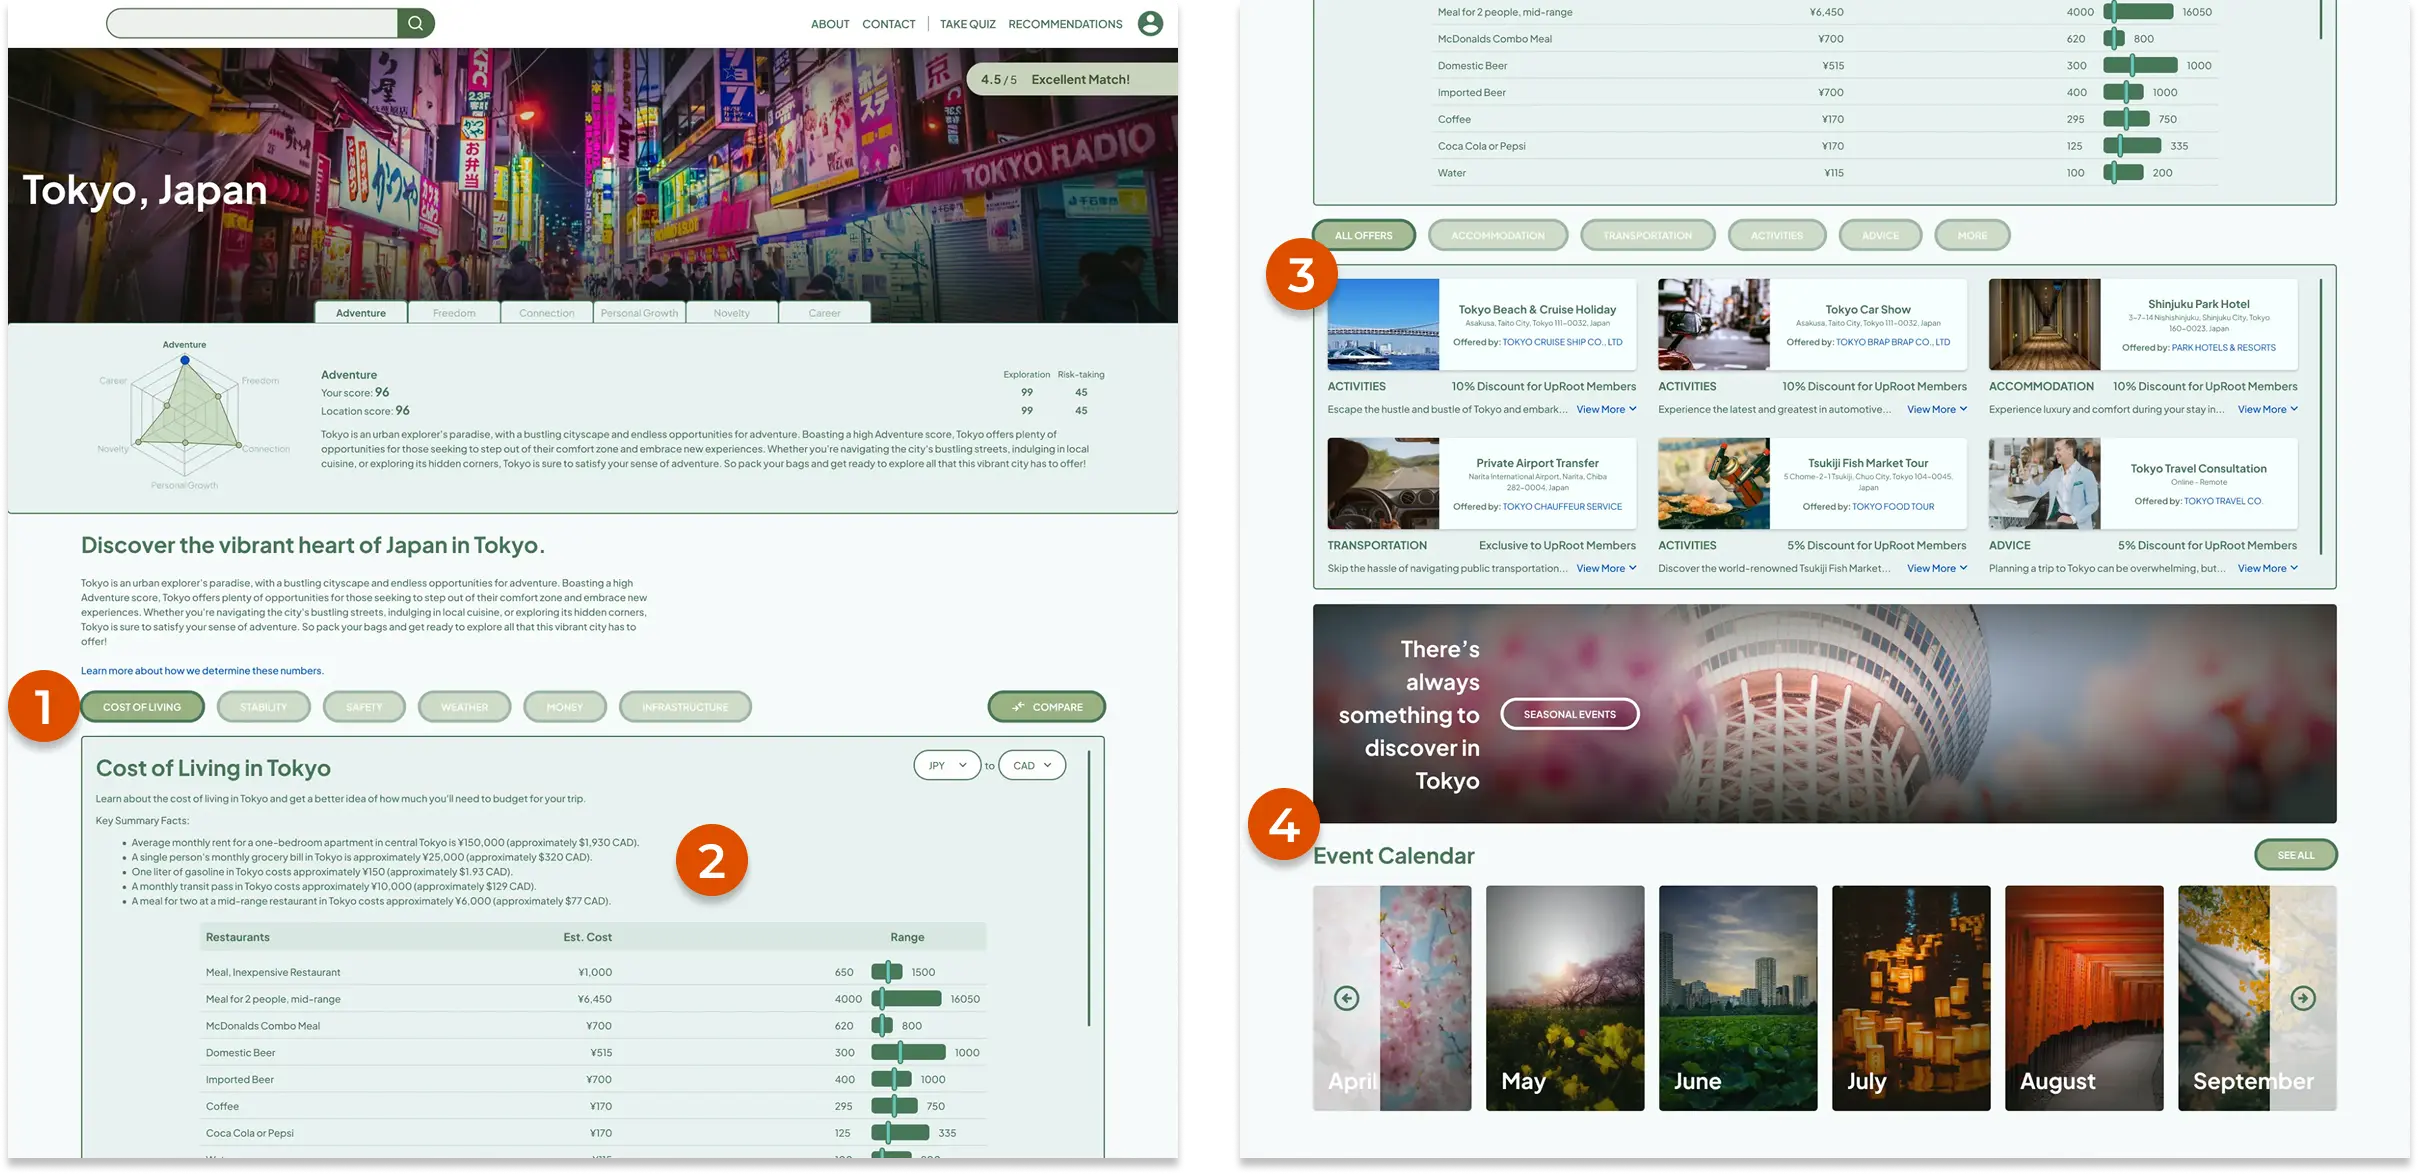Toggle the Weather category pill
Viewport: 2418px width, 1174px height.
[x=464, y=707]
